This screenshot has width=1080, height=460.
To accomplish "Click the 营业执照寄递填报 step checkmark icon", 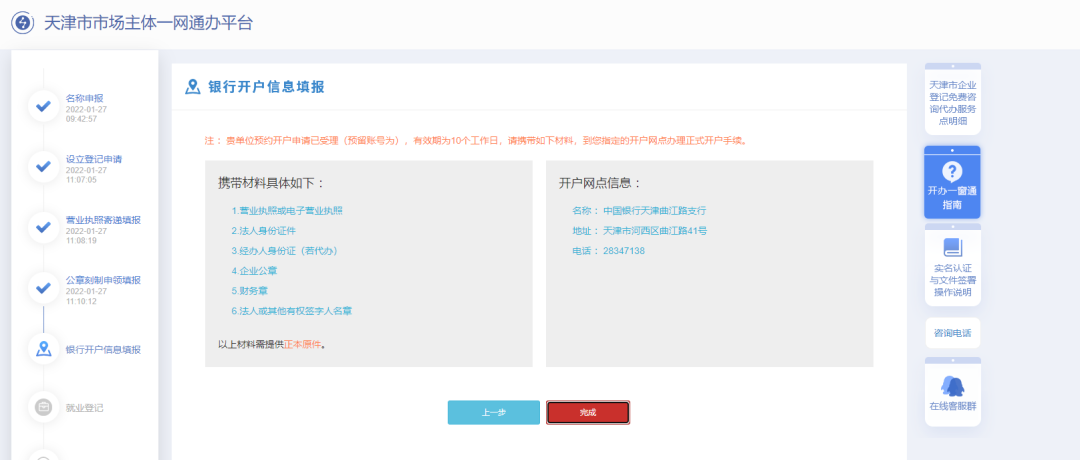I will click(43, 227).
